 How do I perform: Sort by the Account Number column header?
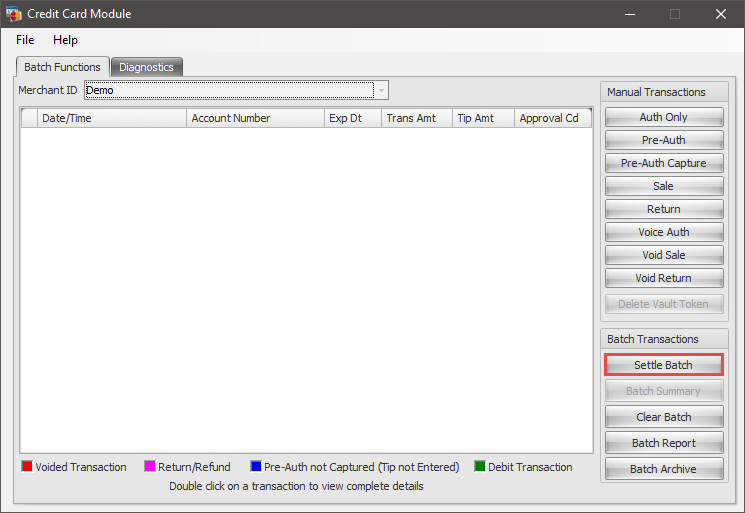tap(256, 118)
